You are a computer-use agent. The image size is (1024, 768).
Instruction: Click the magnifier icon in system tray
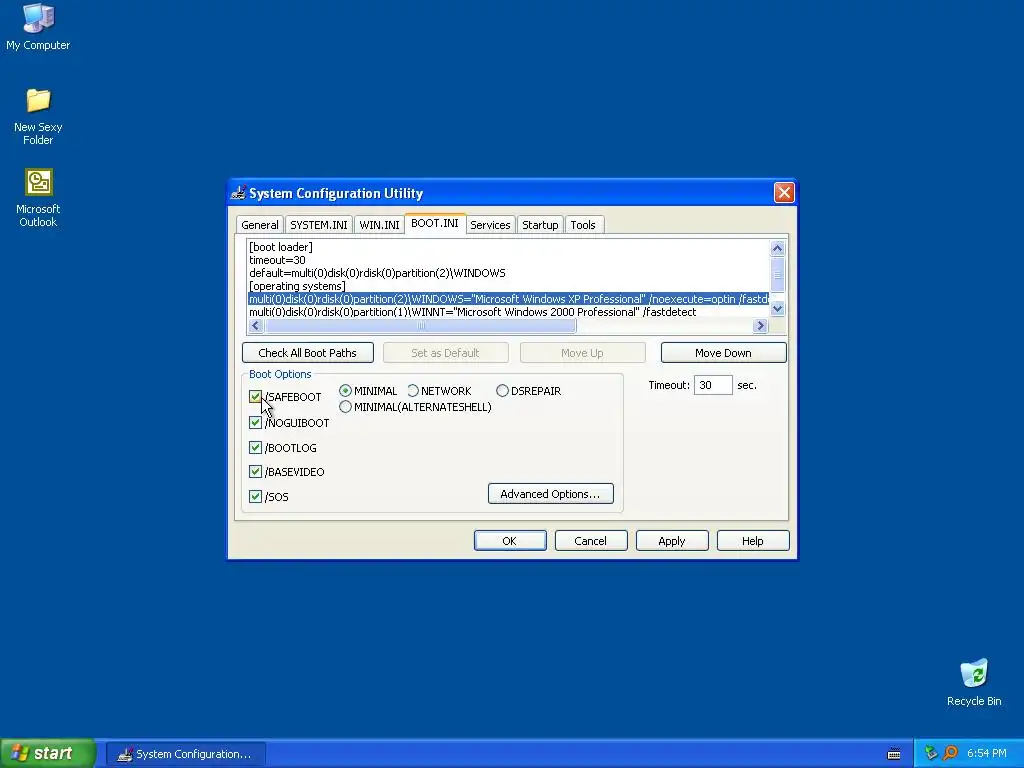[950, 753]
